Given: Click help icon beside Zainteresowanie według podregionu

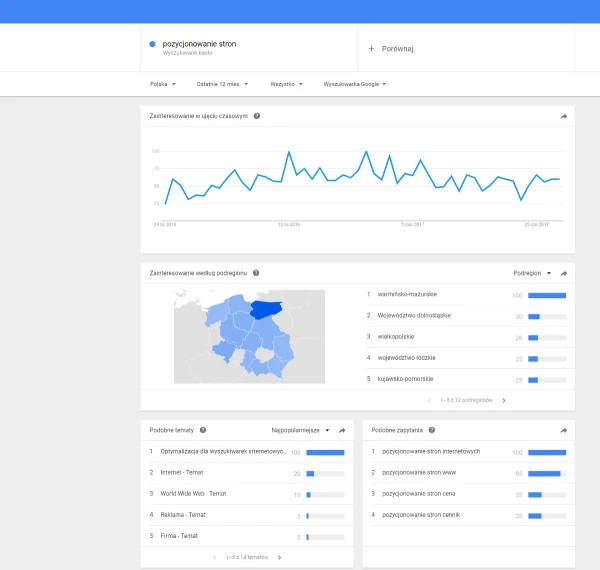Looking at the screenshot, I should coord(257,273).
